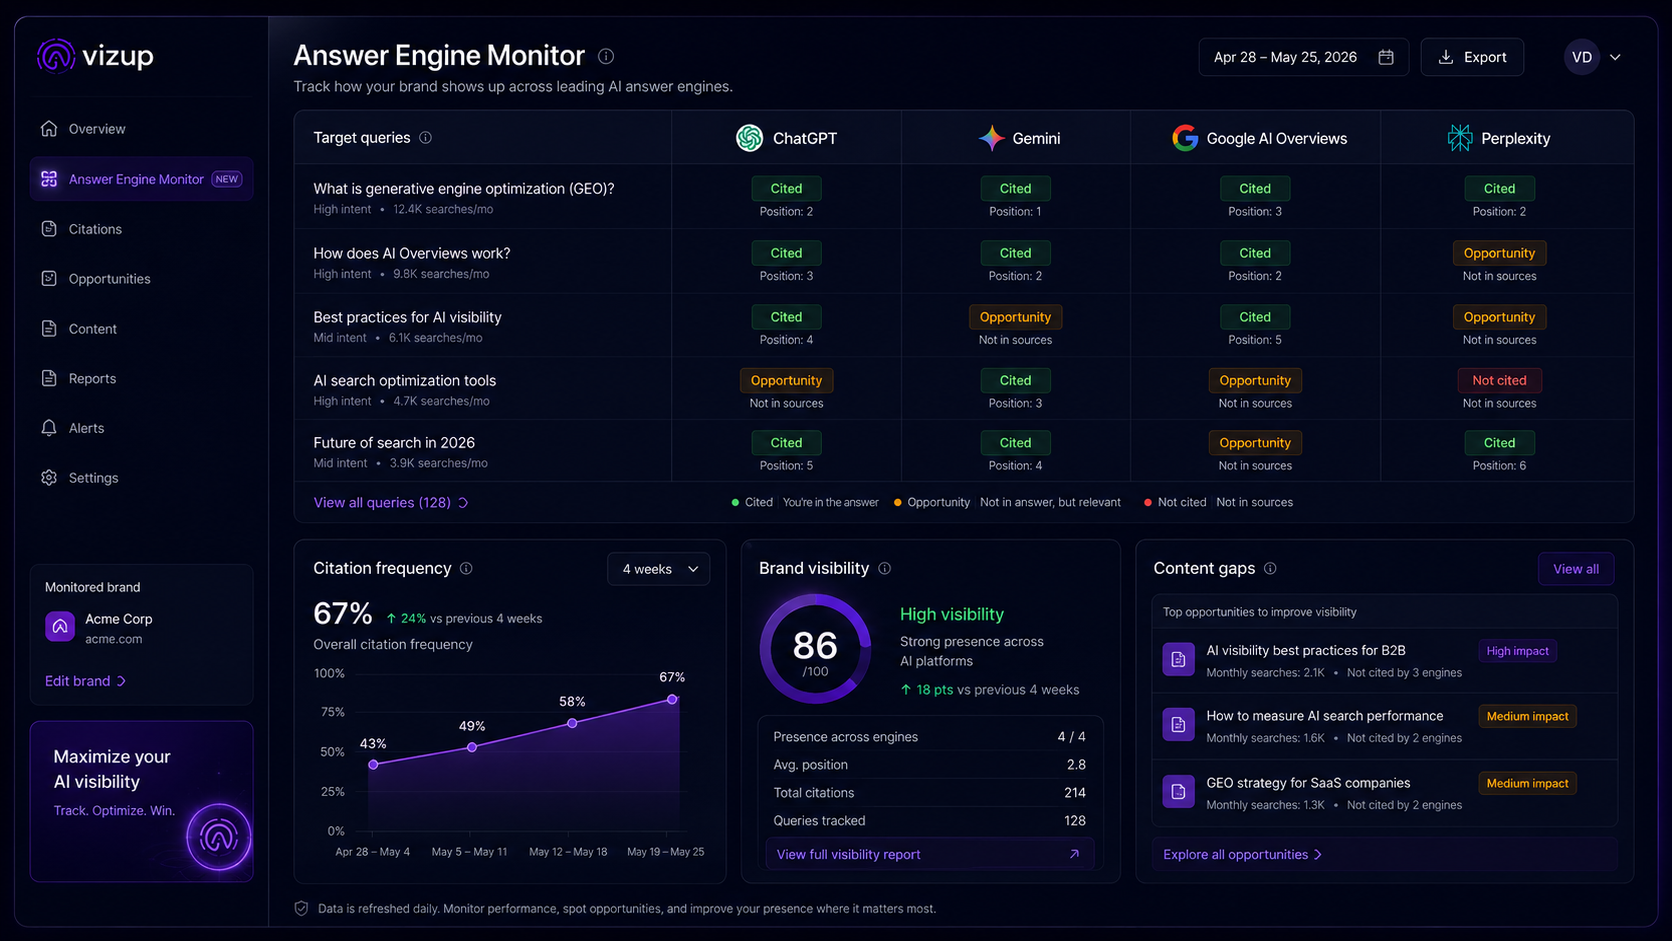Click the Opportunities sidebar icon
Screen dimensions: 1672x941
(49, 278)
